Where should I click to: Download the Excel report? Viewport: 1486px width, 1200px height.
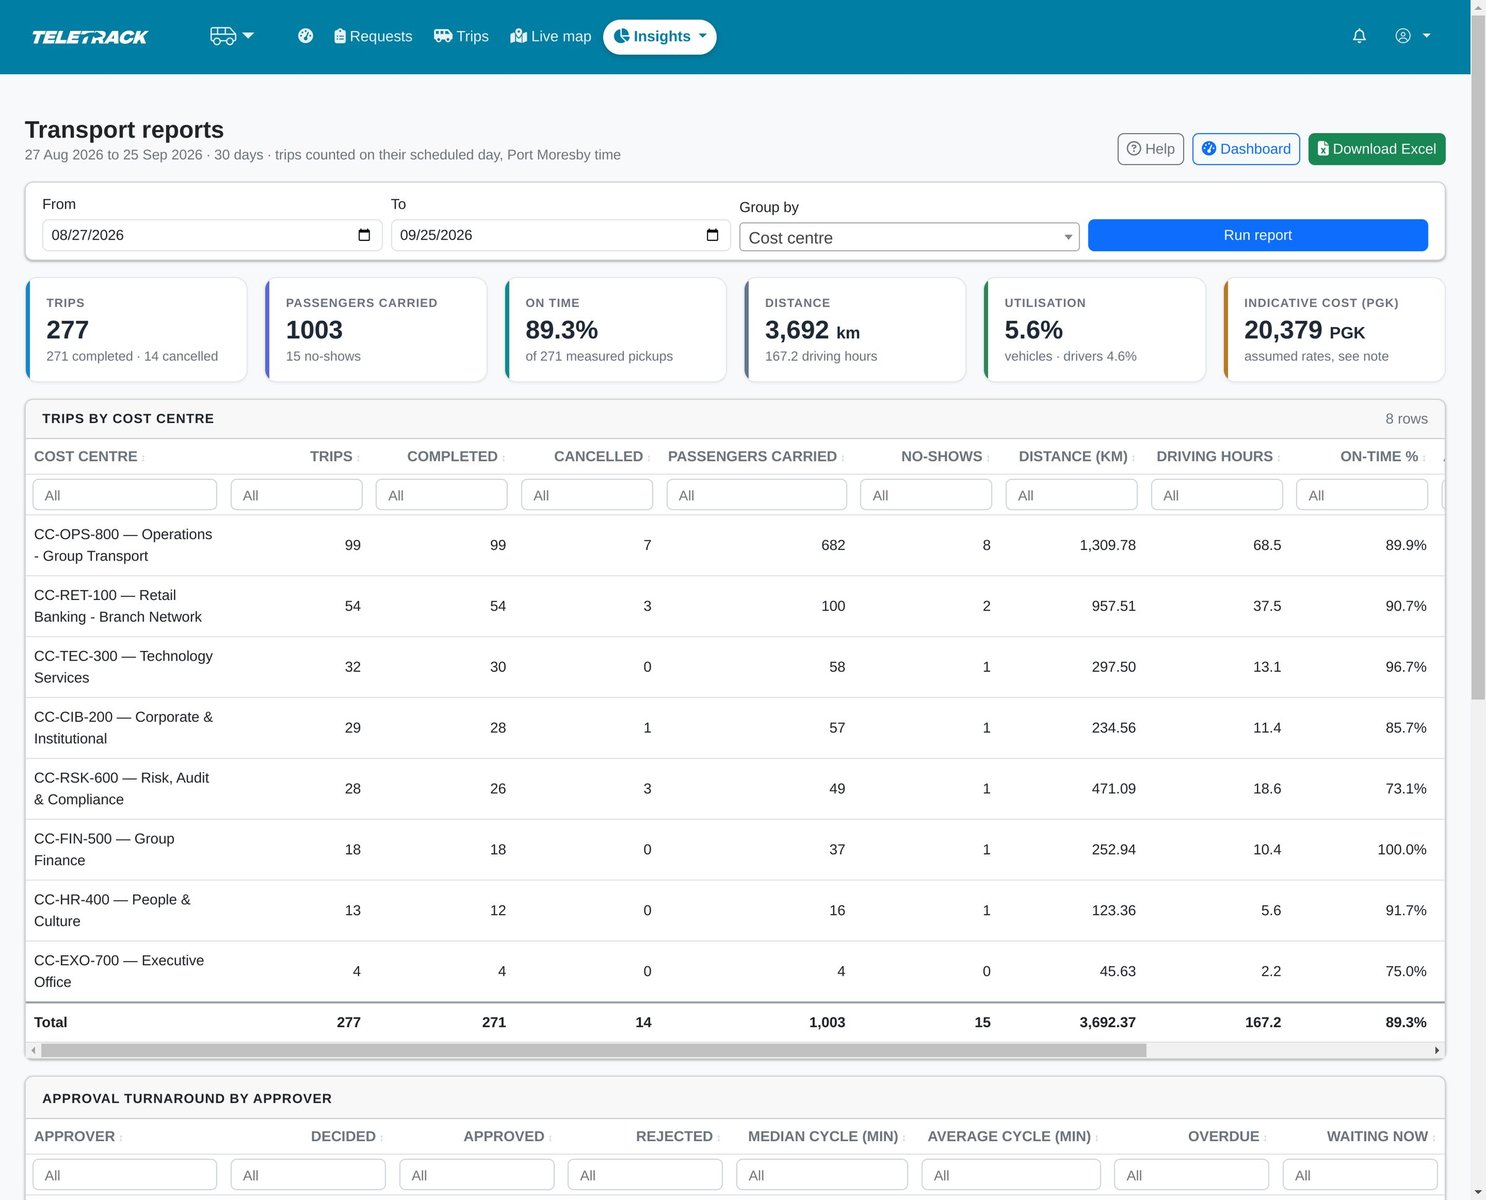tap(1377, 149)
